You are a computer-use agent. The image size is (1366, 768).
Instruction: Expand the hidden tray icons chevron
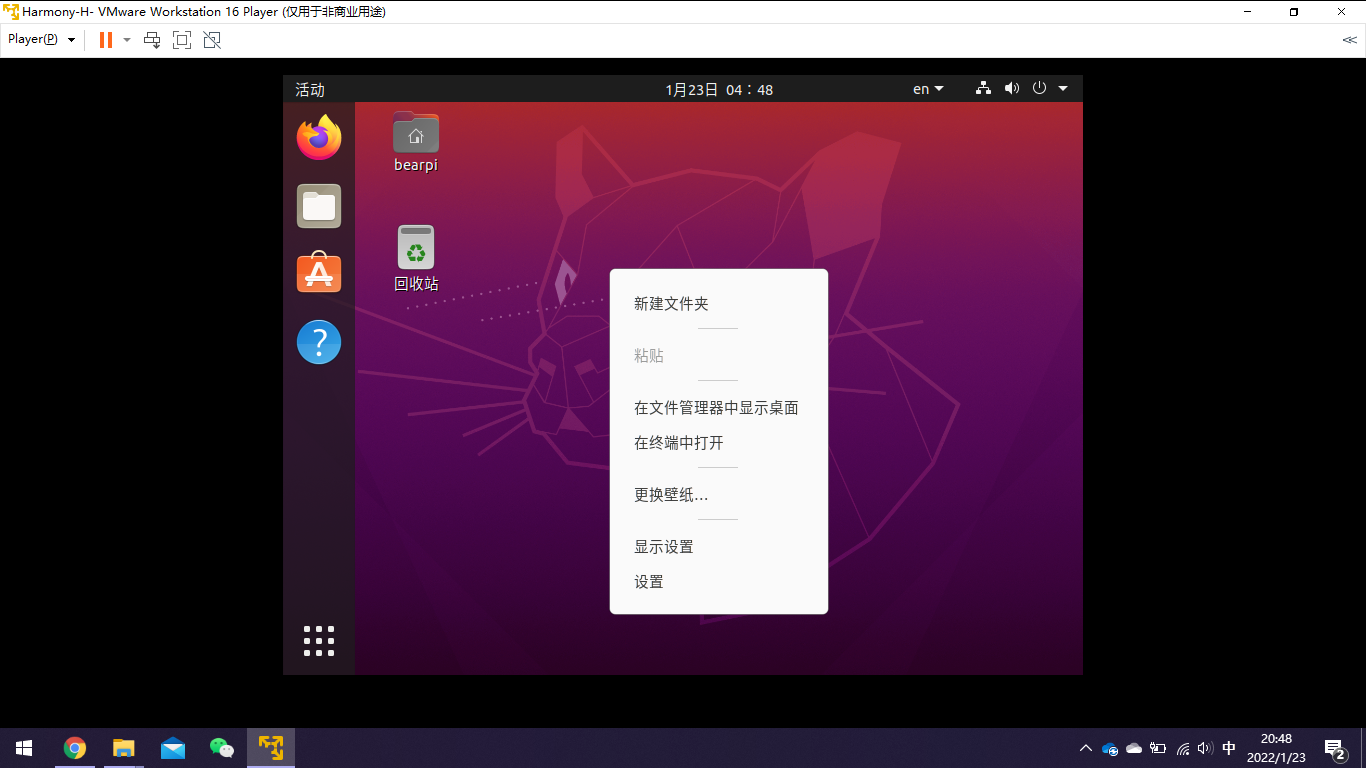click(1086, 748)
